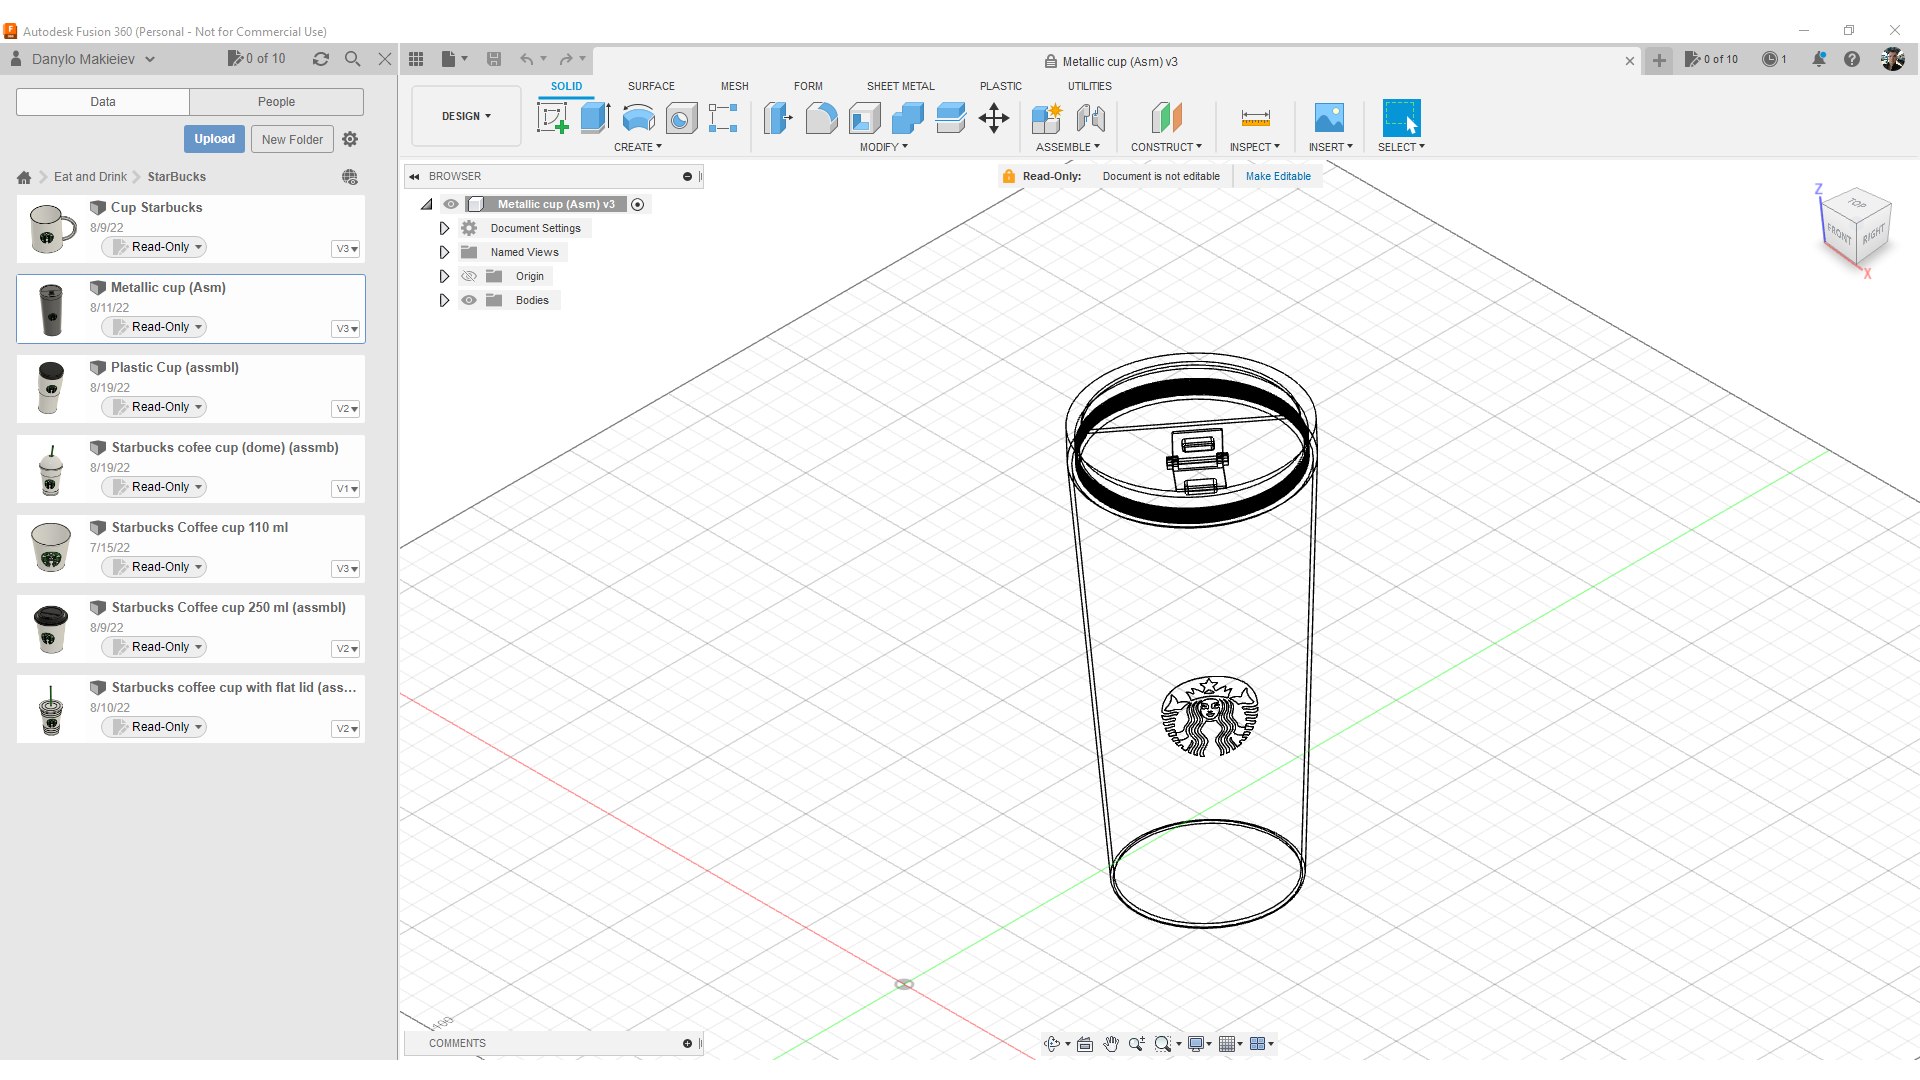Image resolution: width=1920 pixels, height=1080 pixels.
Task: Activate the Window Select tool icon
Action: point(1401,118)
